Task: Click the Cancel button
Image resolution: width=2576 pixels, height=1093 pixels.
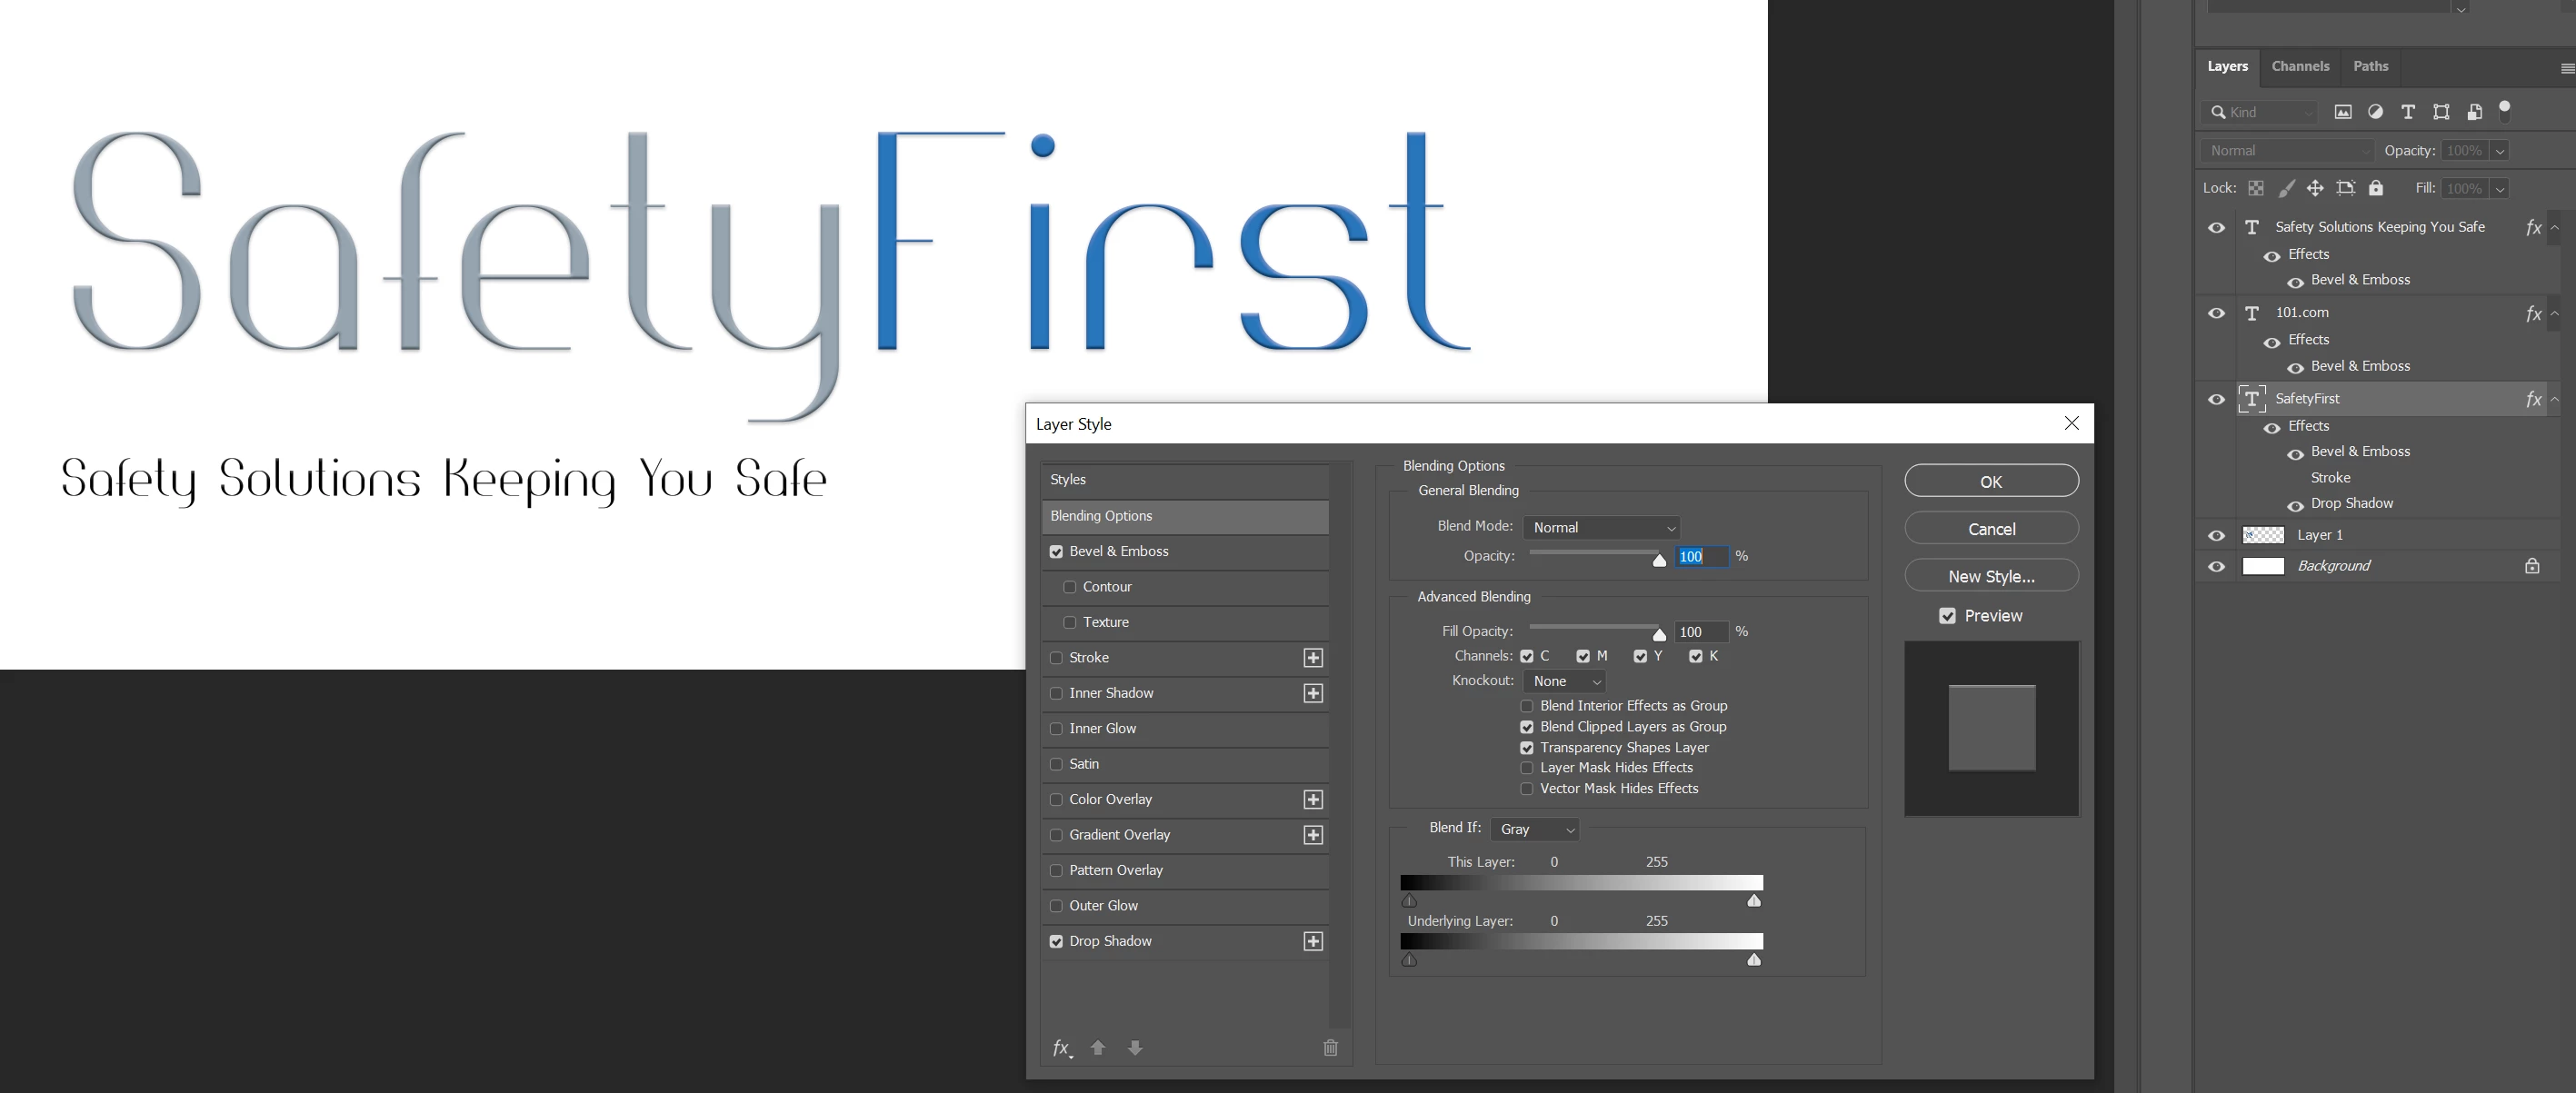Action: point(1991,529)
